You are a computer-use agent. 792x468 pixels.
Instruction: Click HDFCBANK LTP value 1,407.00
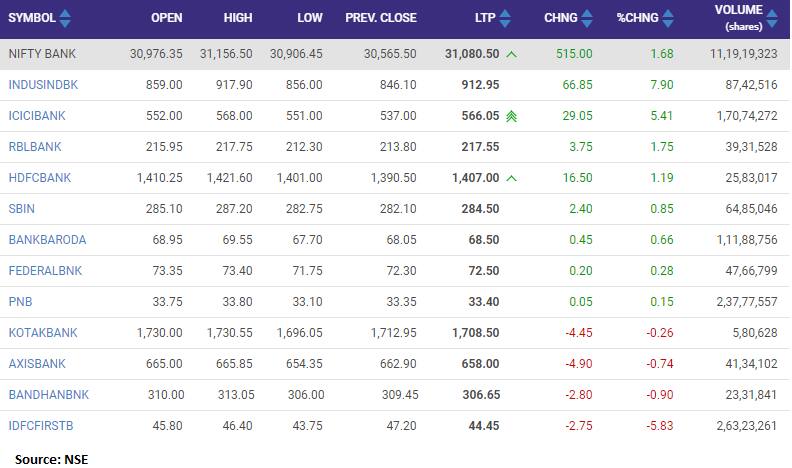pos(476,178)
